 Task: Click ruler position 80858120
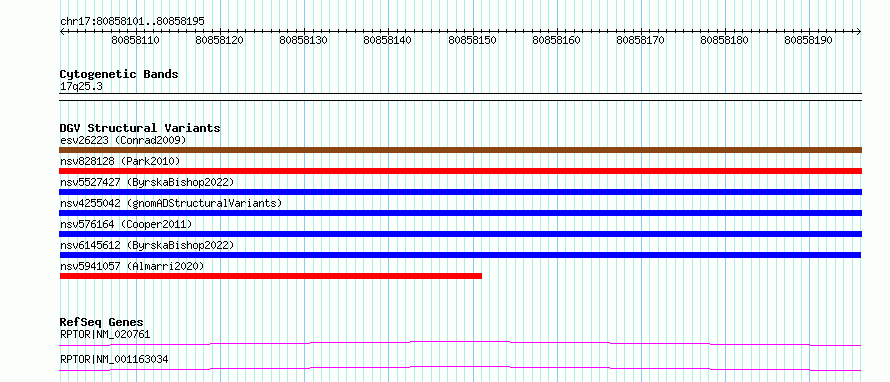[x=220, y=40]
